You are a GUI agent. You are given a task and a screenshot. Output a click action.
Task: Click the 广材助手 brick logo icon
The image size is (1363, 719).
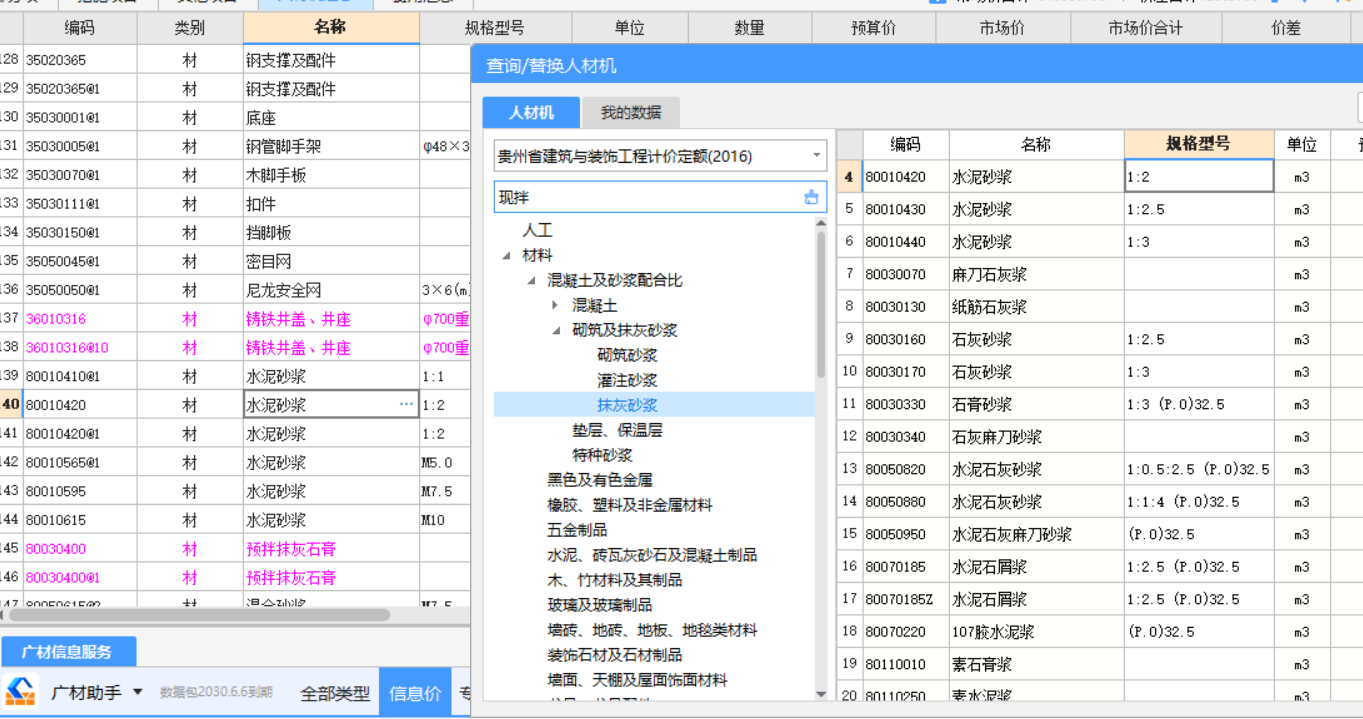pyautogui.click(x=20, y=692)
